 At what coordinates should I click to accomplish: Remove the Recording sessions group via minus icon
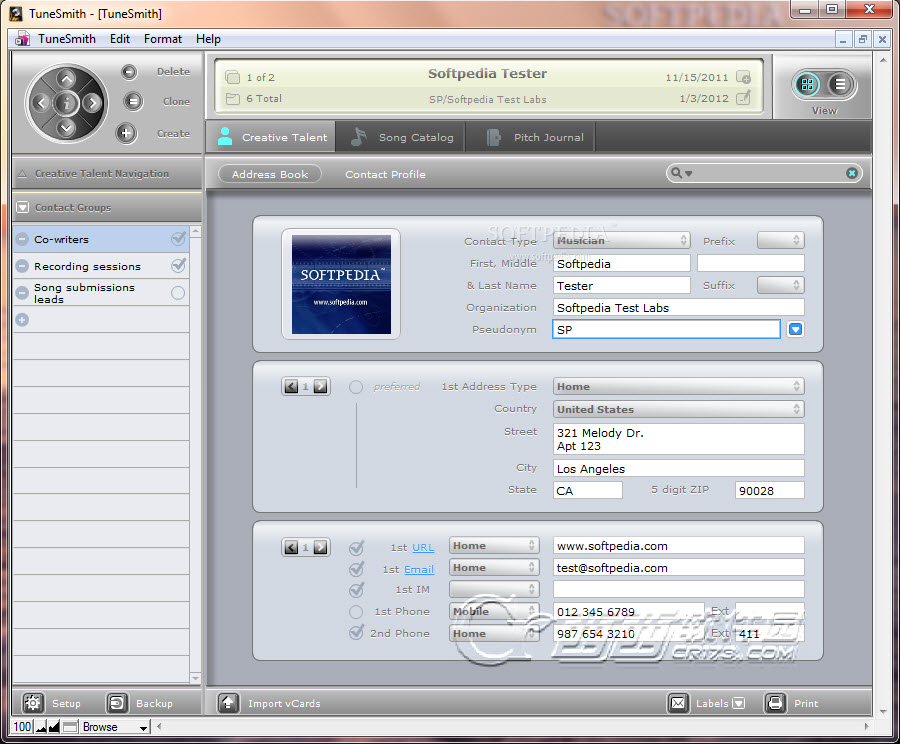[22, 266]
